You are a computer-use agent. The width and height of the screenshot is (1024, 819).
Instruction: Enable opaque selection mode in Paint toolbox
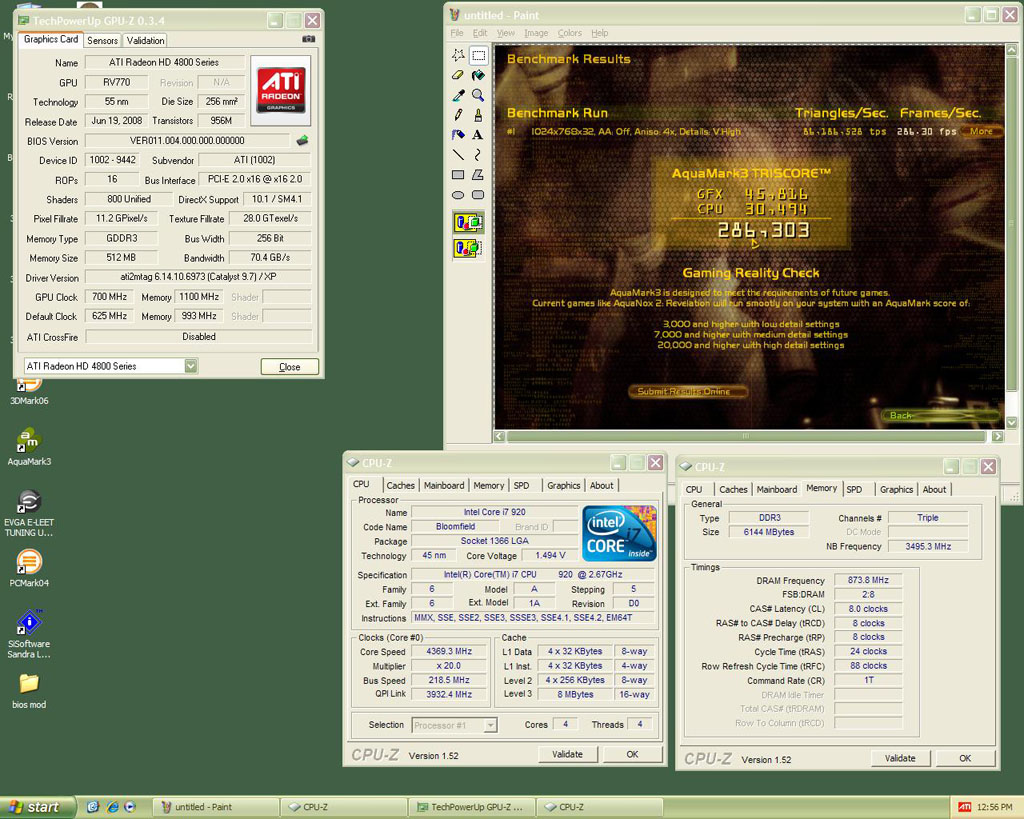tap(468, 223)
